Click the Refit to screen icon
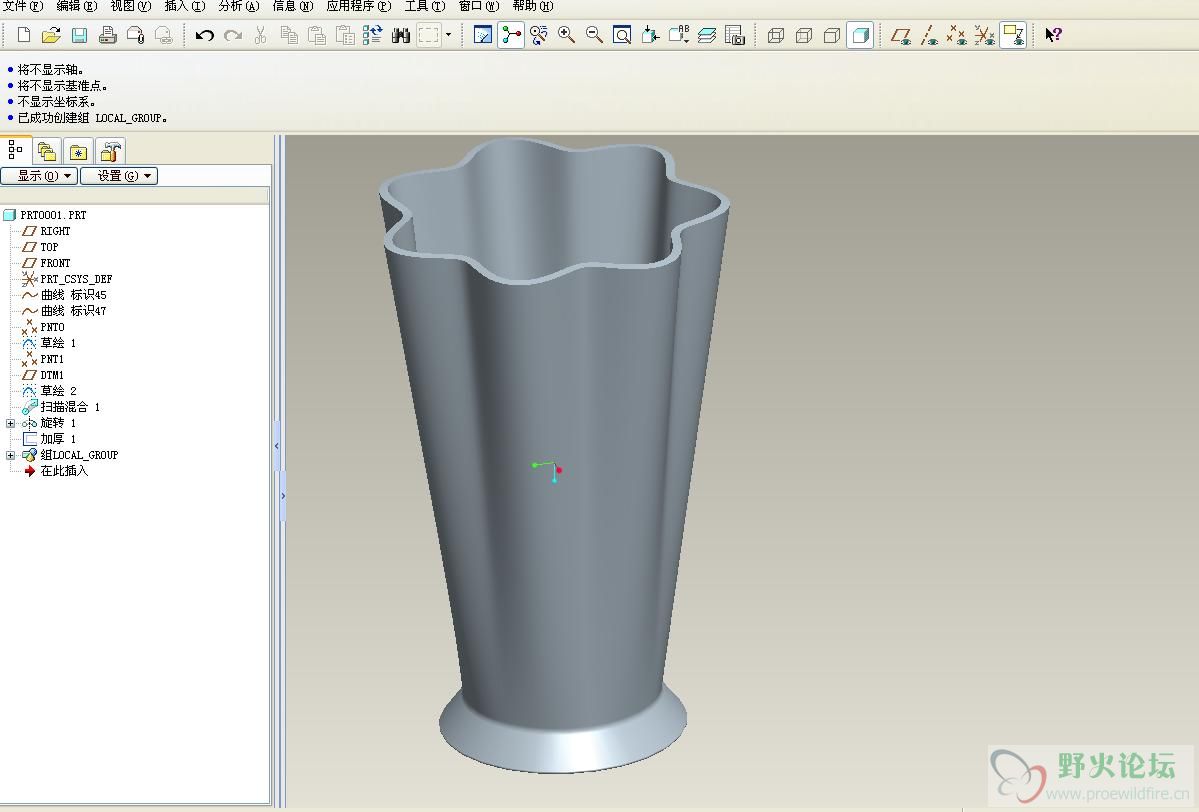 pos(622,34)
